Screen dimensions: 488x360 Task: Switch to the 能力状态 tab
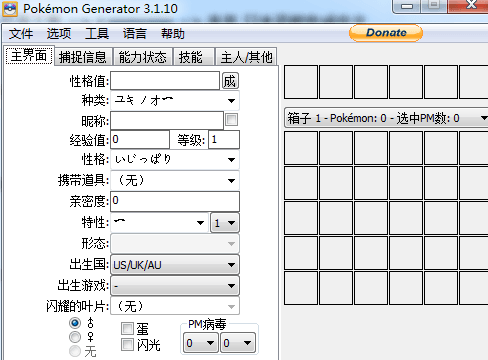(143, 57)
